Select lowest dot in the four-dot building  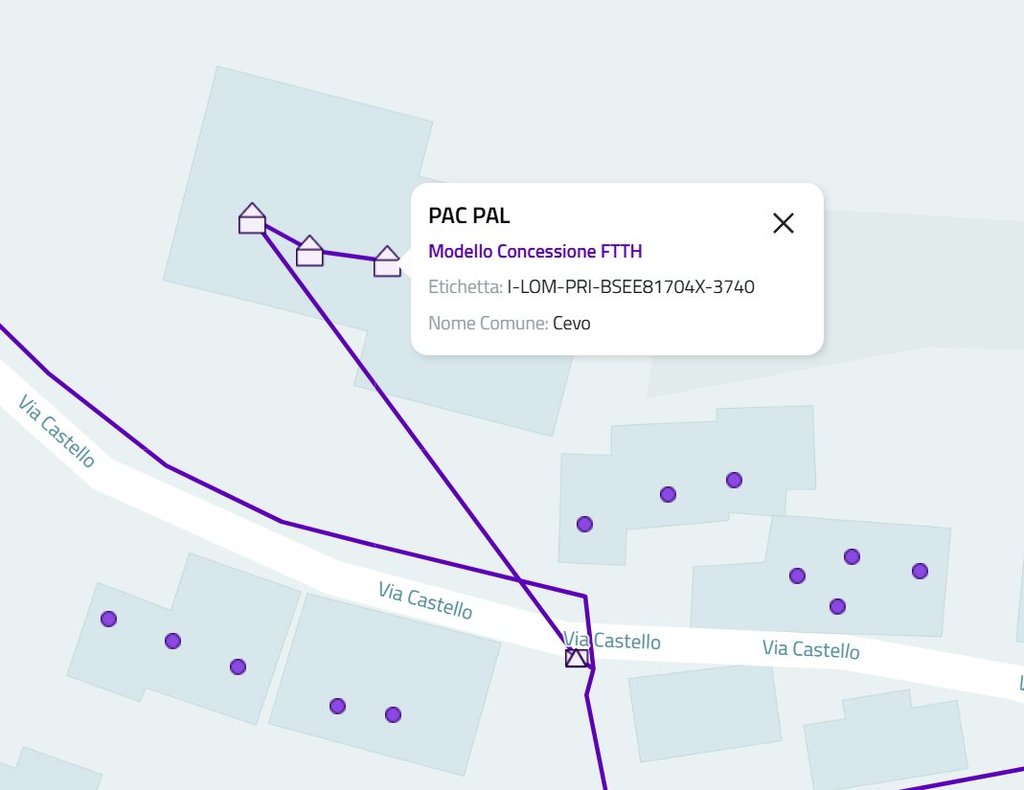pyautogui.click(x=838, y=606)
